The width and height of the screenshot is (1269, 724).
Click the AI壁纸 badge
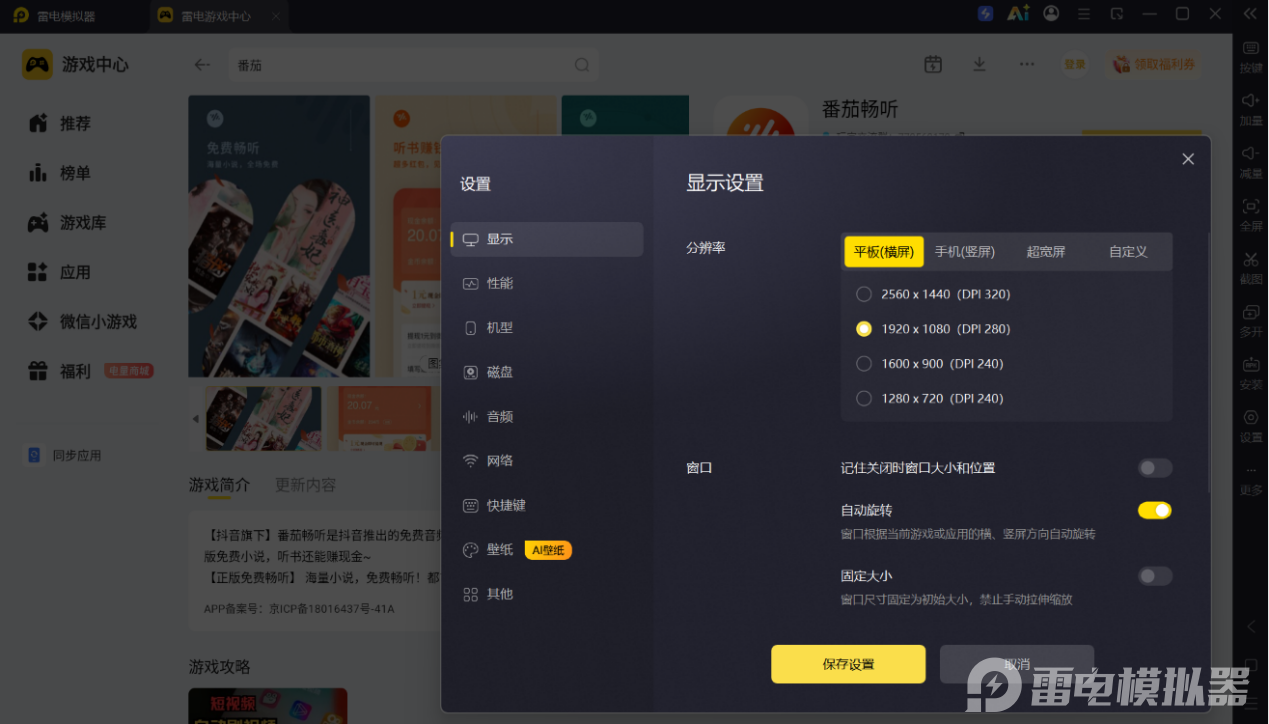(548, 550)
